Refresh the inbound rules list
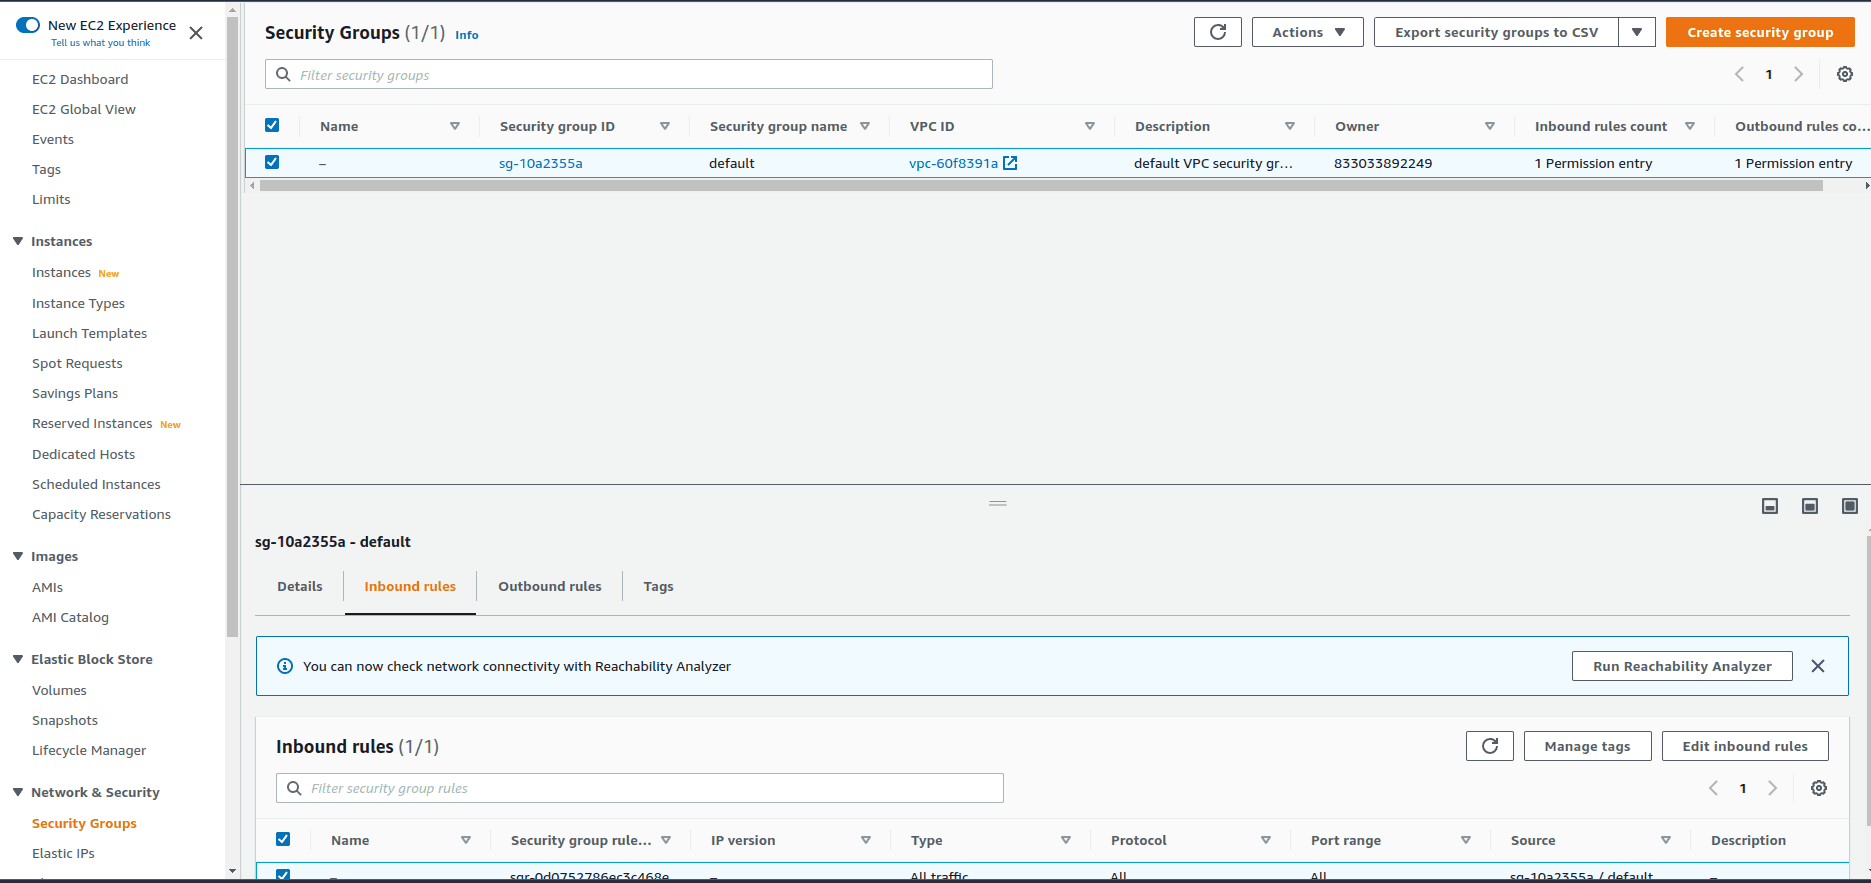Screen dimensions: 1871x883 (x=1490, y=746)
